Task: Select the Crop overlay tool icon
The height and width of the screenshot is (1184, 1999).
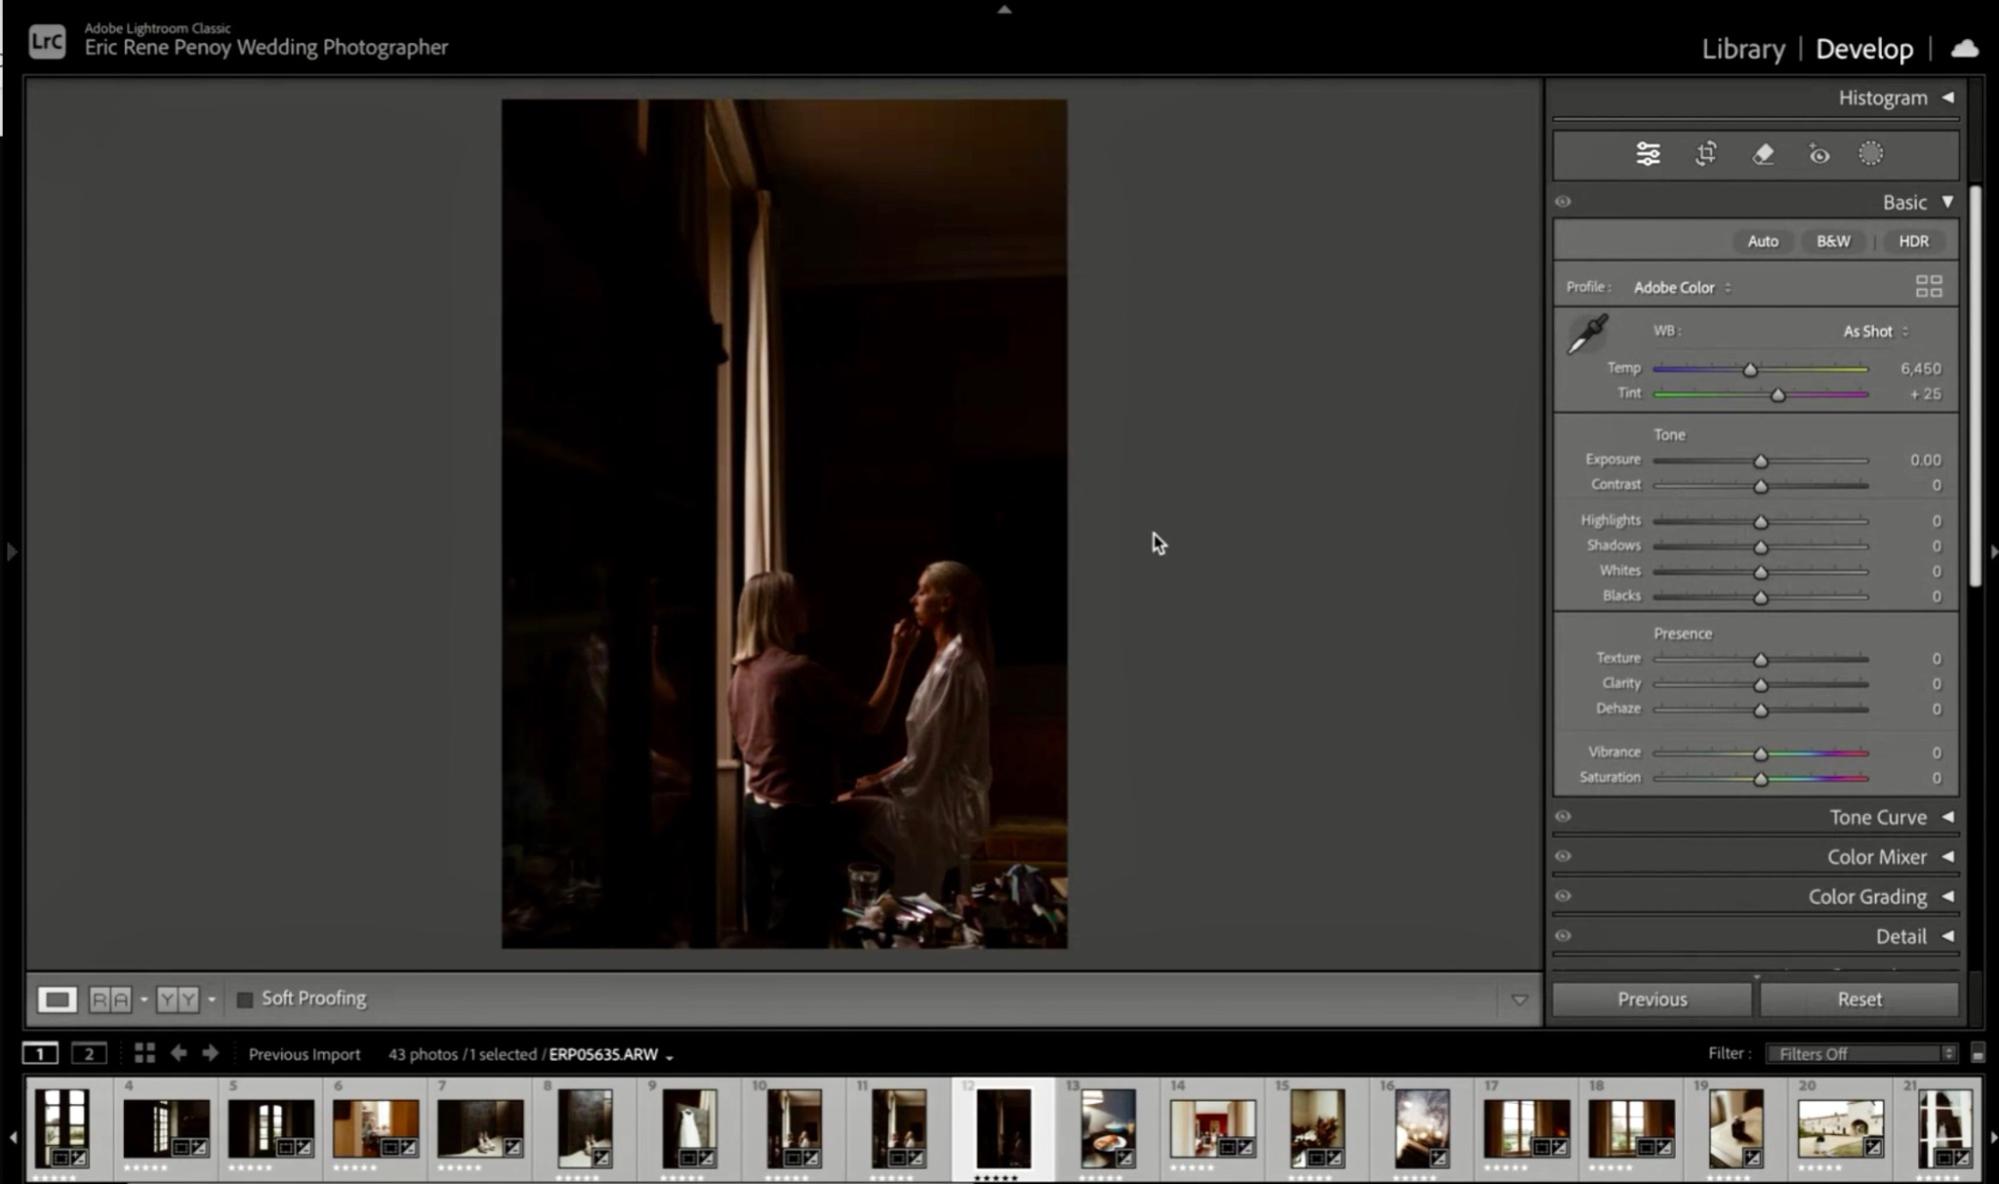Action: (1706, 154)
